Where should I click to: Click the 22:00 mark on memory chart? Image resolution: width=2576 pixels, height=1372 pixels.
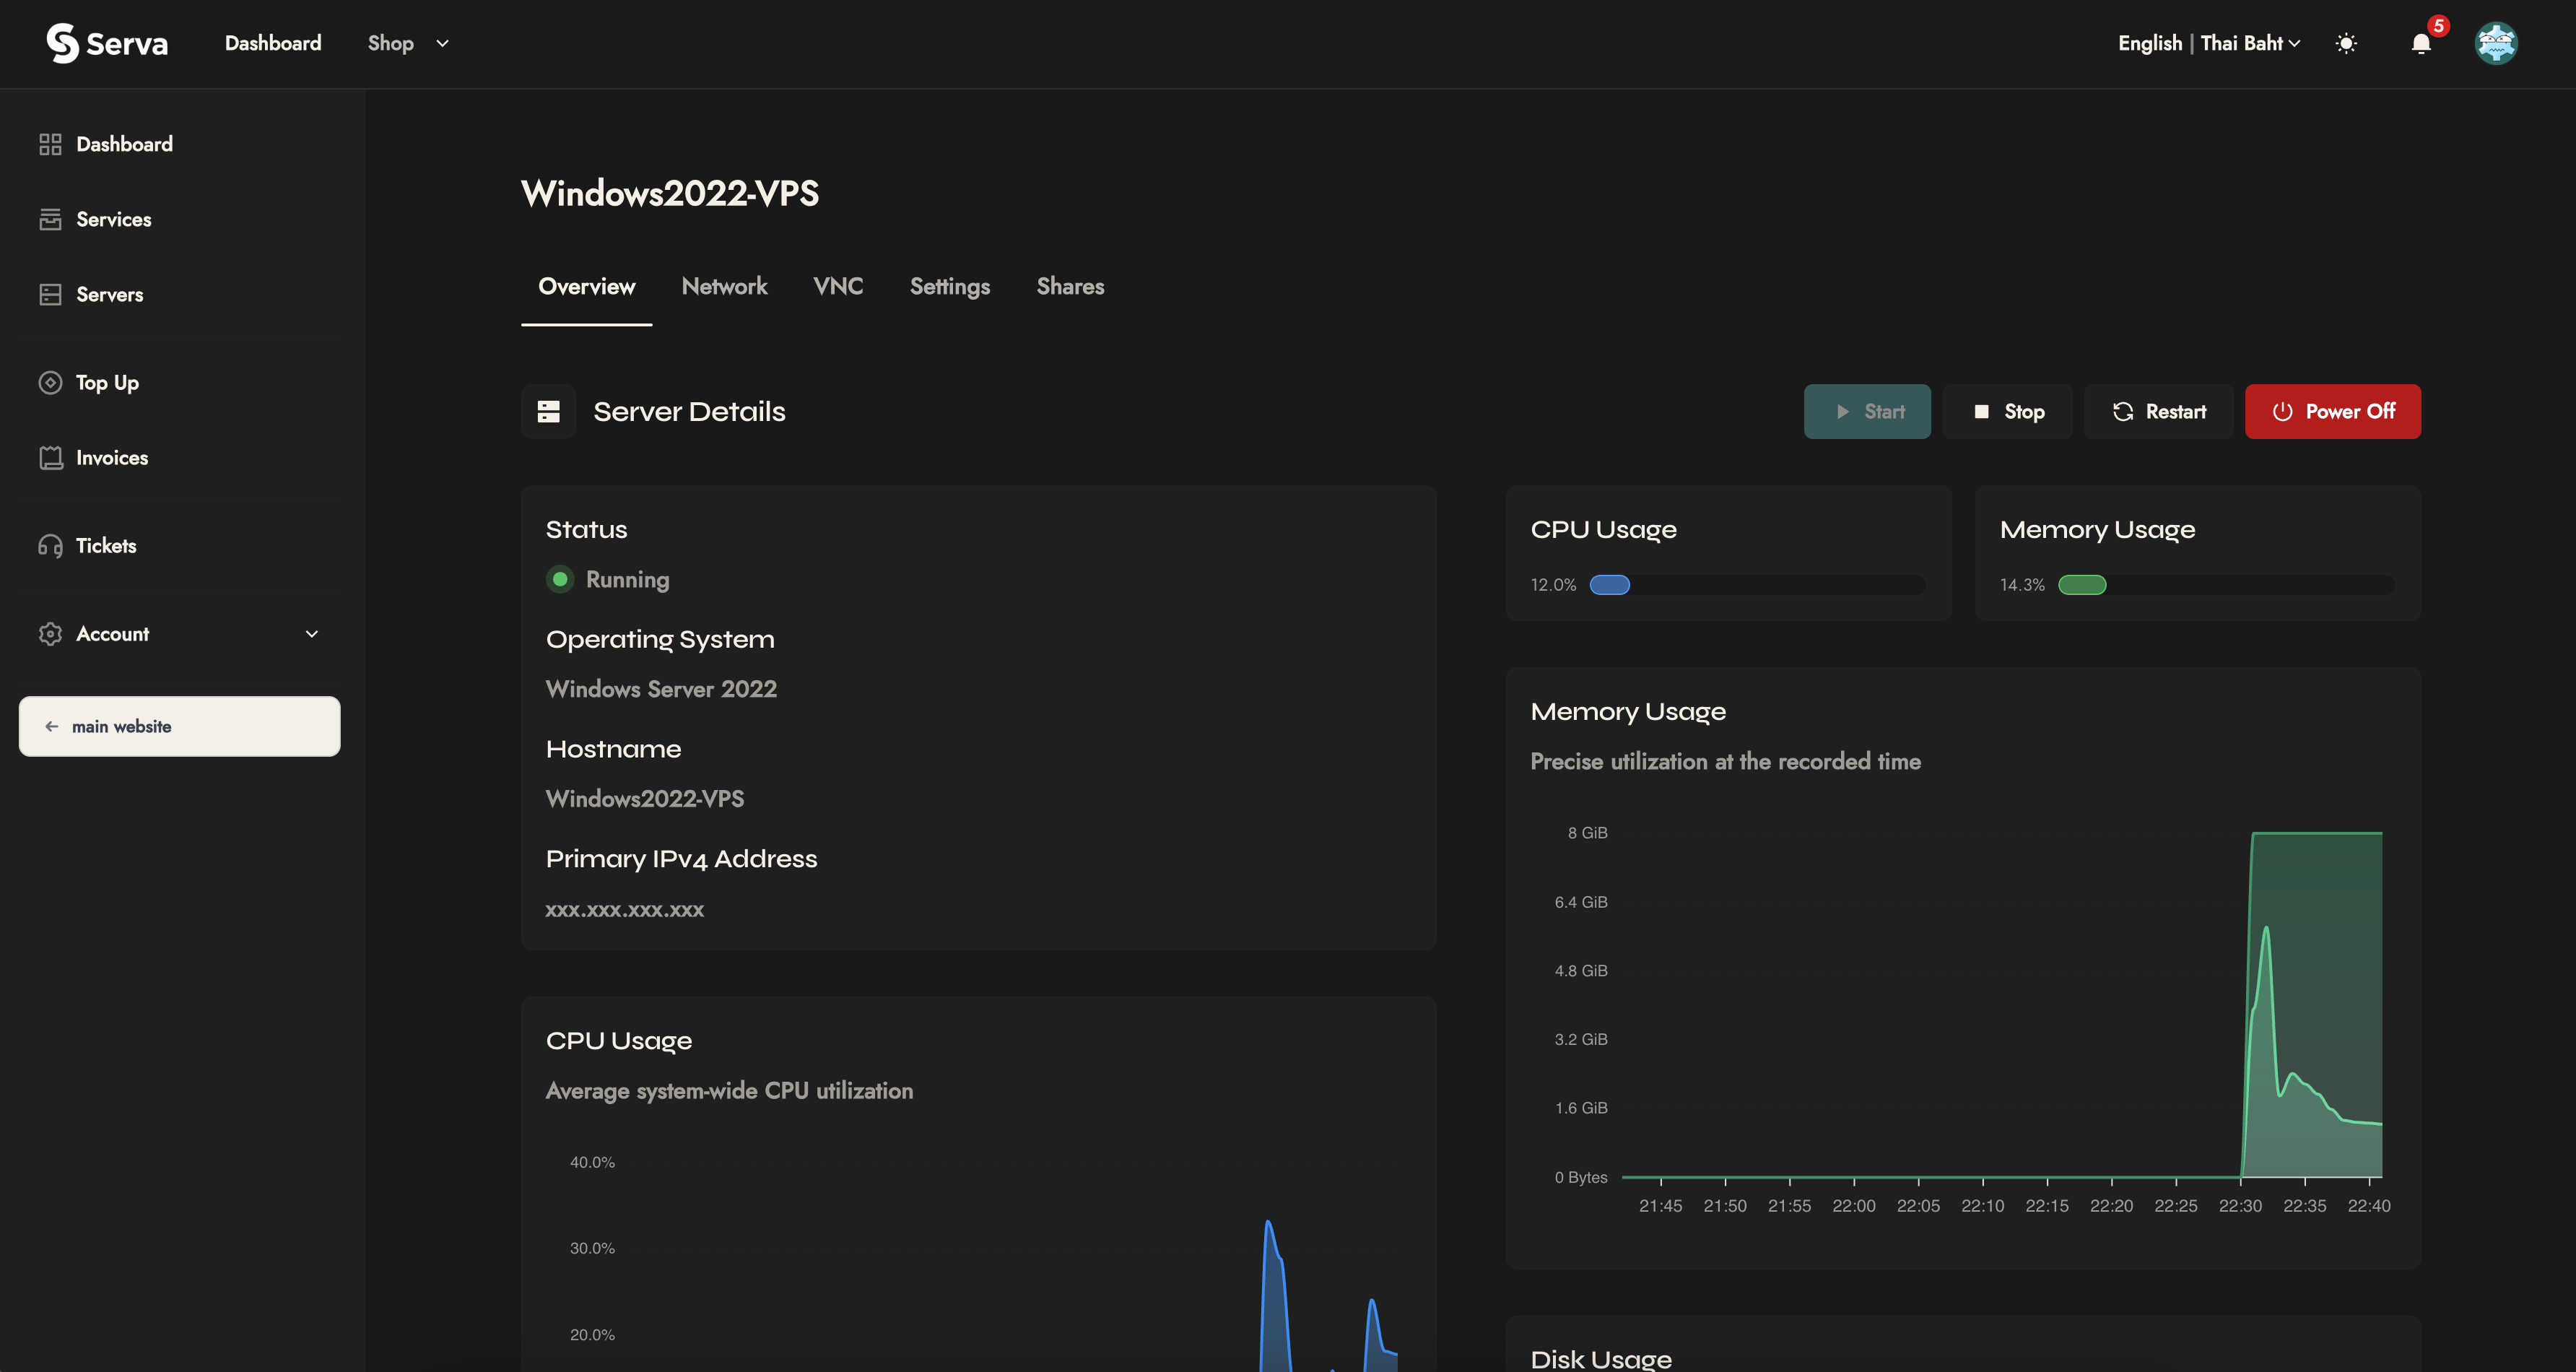point(1854,1205)
